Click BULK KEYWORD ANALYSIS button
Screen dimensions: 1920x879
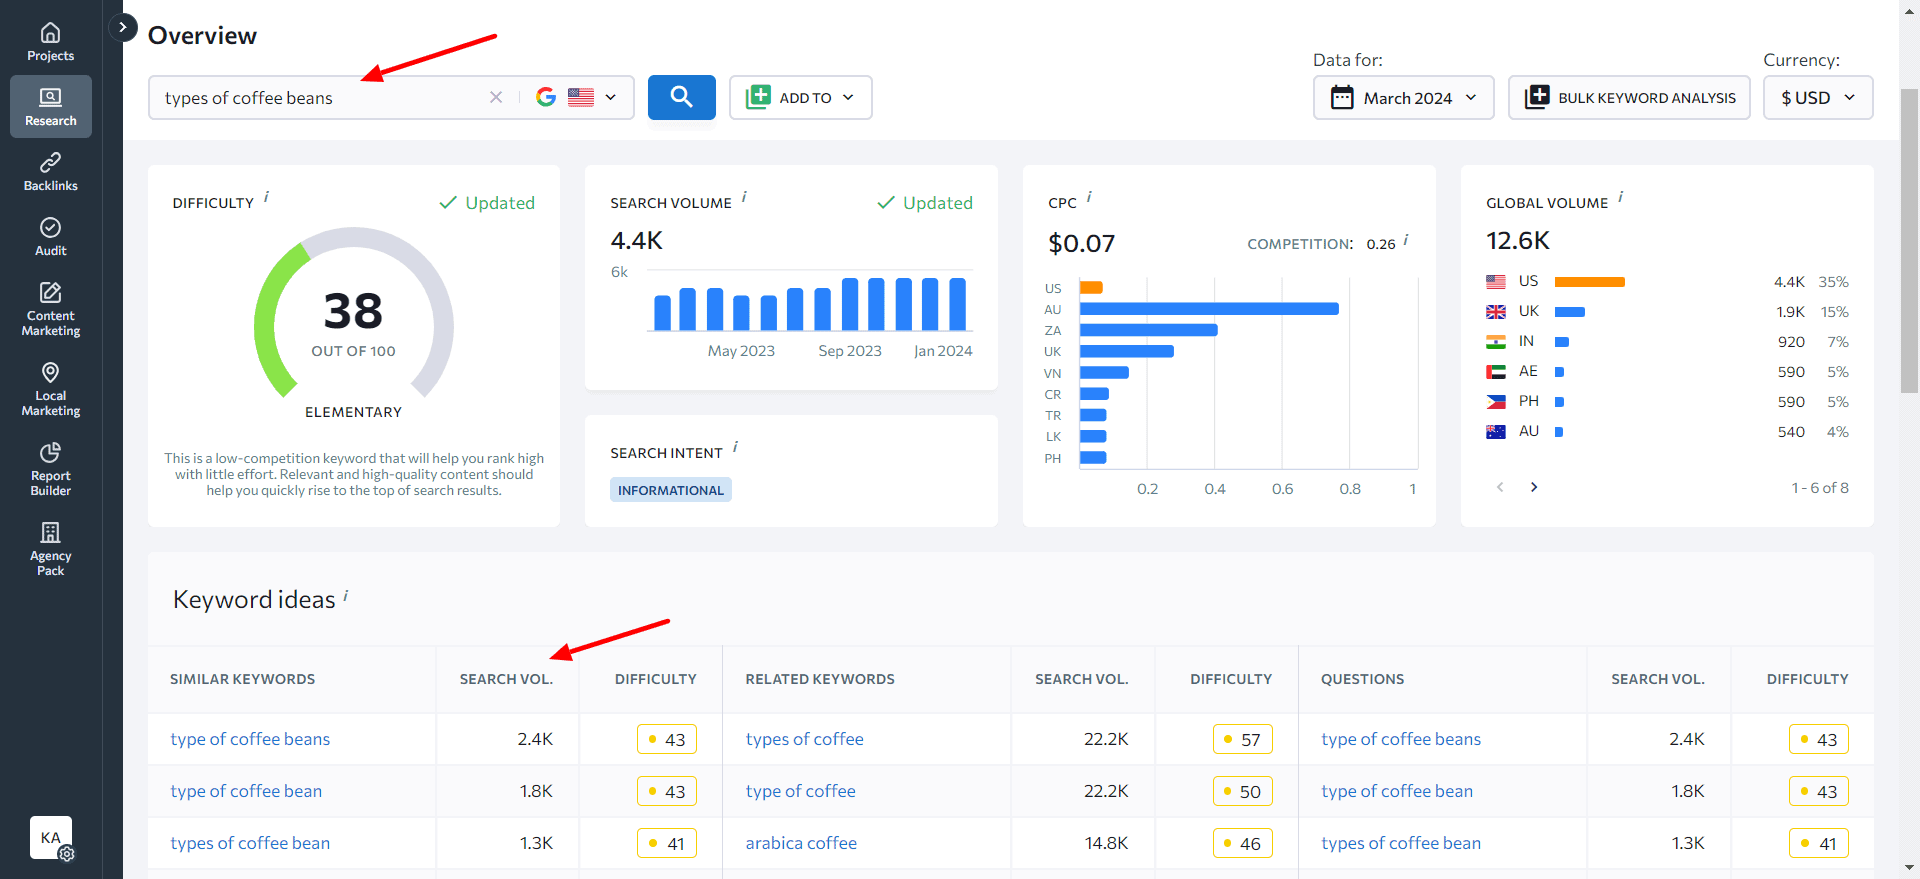[x=1629, y=98]
